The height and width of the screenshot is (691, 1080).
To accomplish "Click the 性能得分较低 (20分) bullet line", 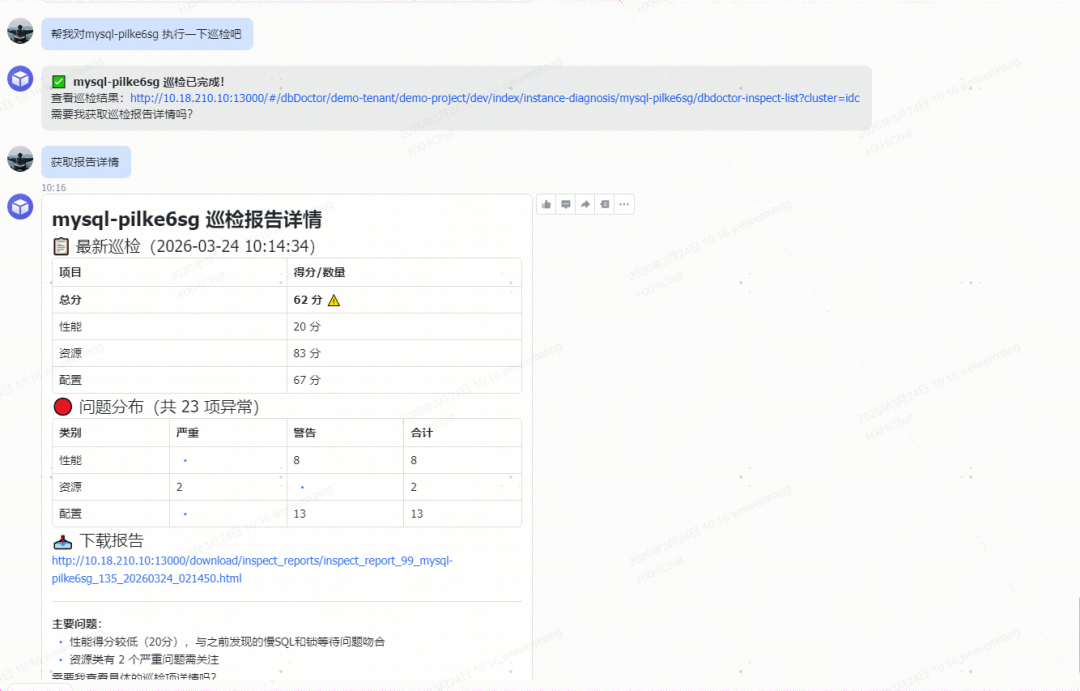I will point(227,642).
